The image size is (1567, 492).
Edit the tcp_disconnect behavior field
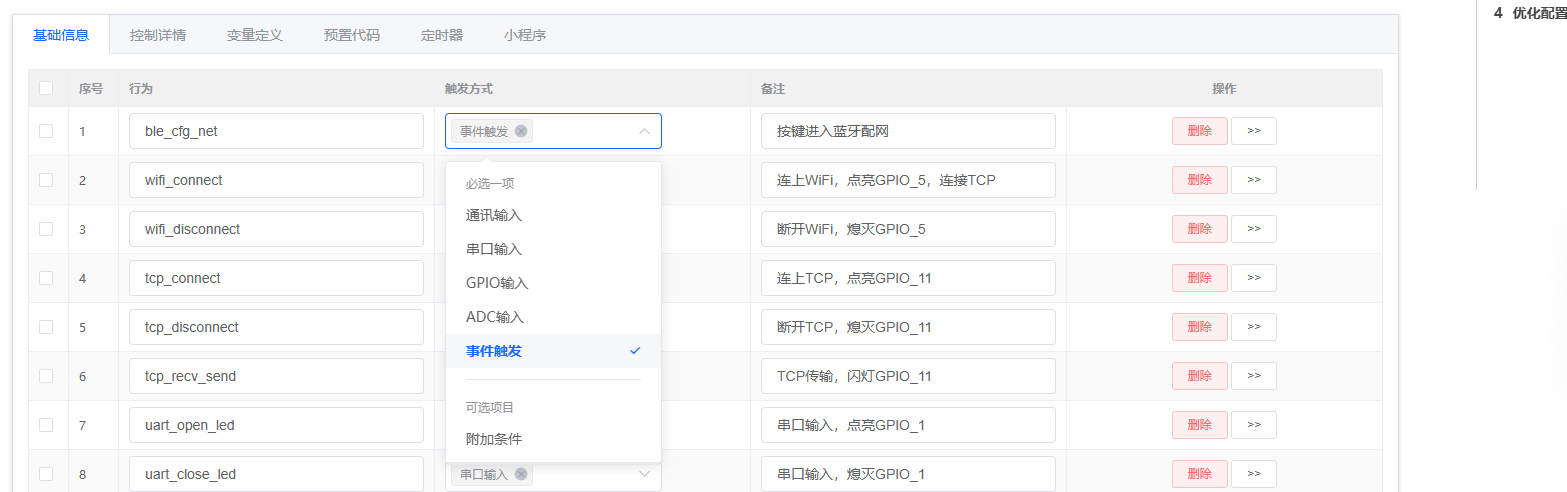pos(276,327)
